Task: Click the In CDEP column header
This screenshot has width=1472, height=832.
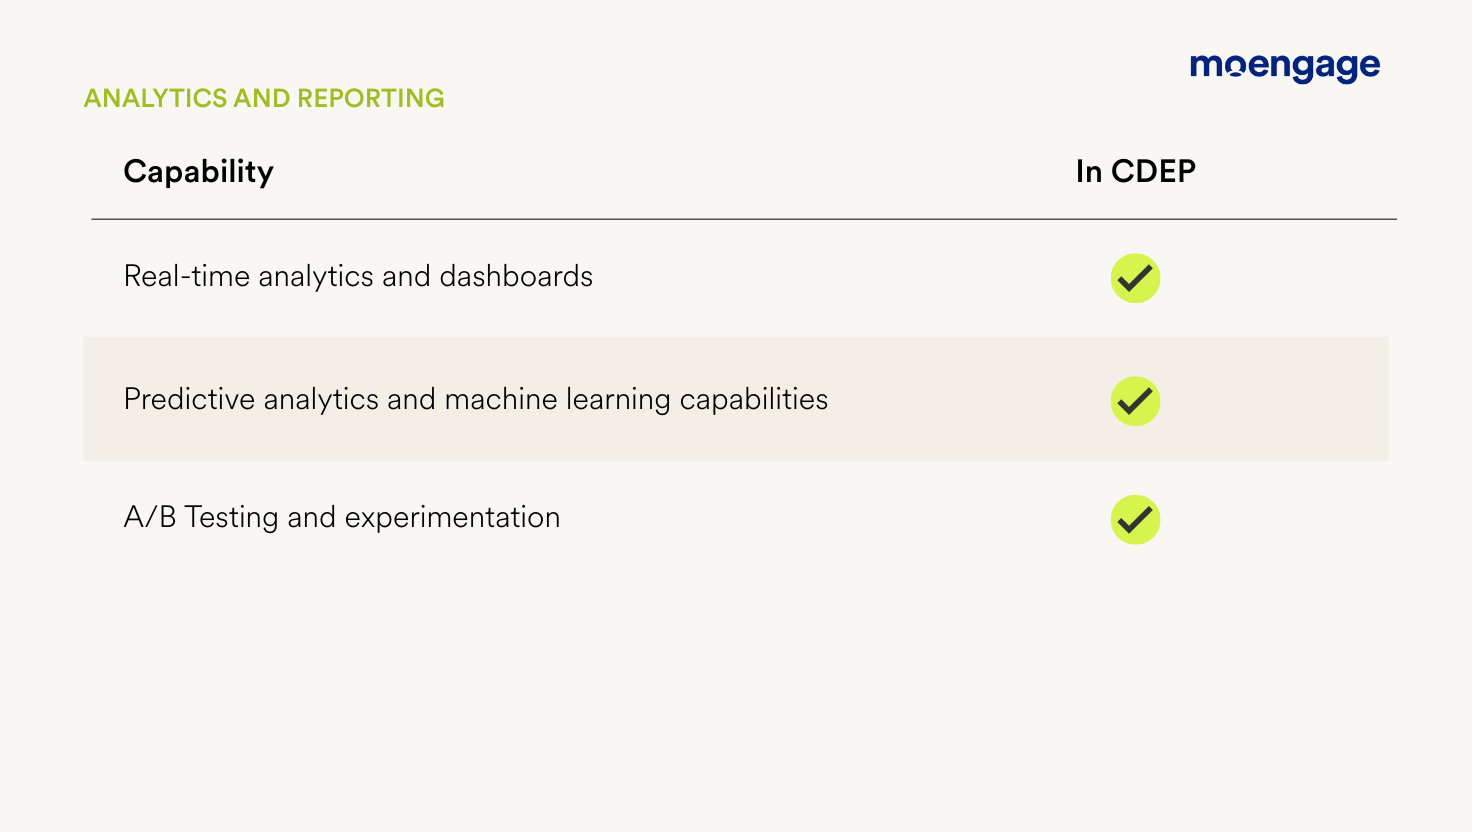Action: pos(1135,171)
